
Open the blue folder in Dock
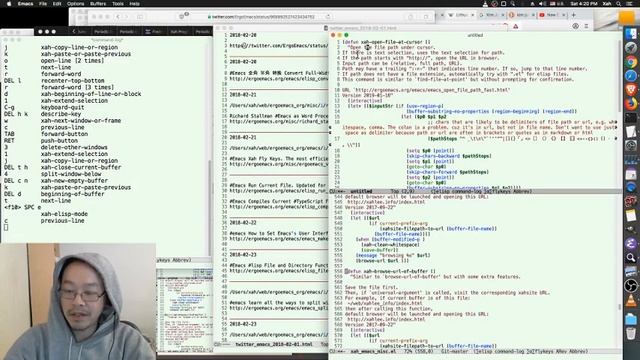pos(631,319)
